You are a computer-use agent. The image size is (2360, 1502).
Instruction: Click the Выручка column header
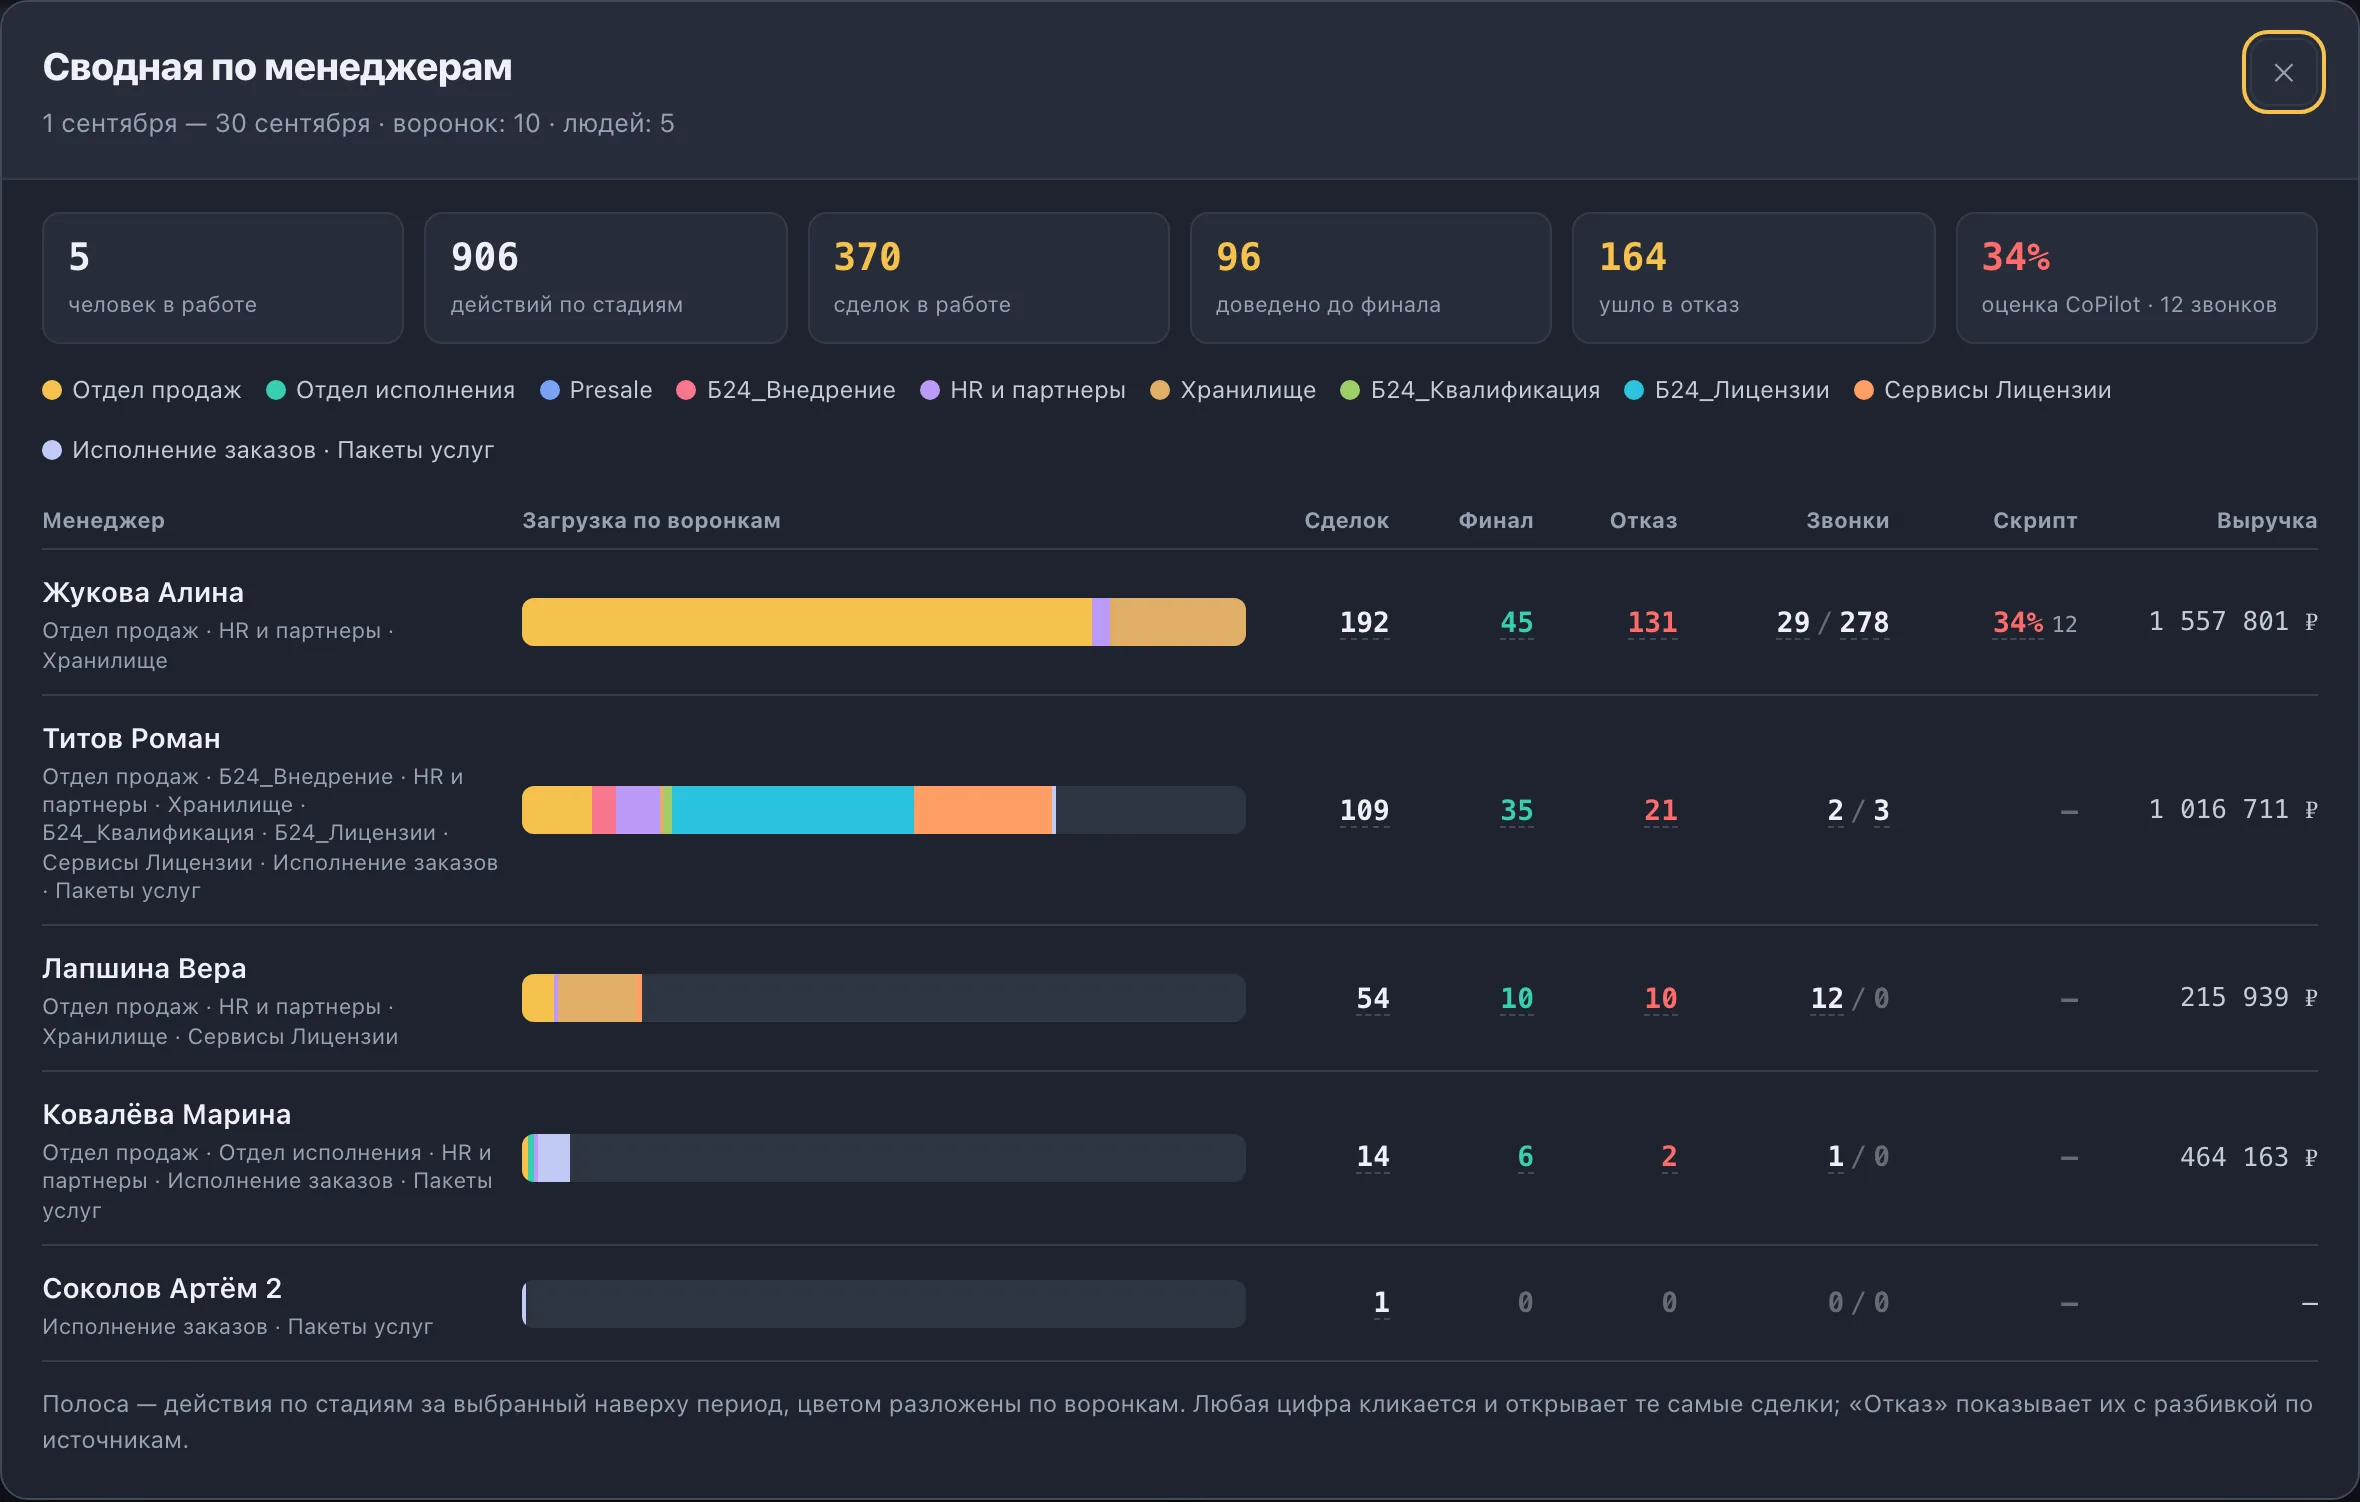click(2266, 520)
